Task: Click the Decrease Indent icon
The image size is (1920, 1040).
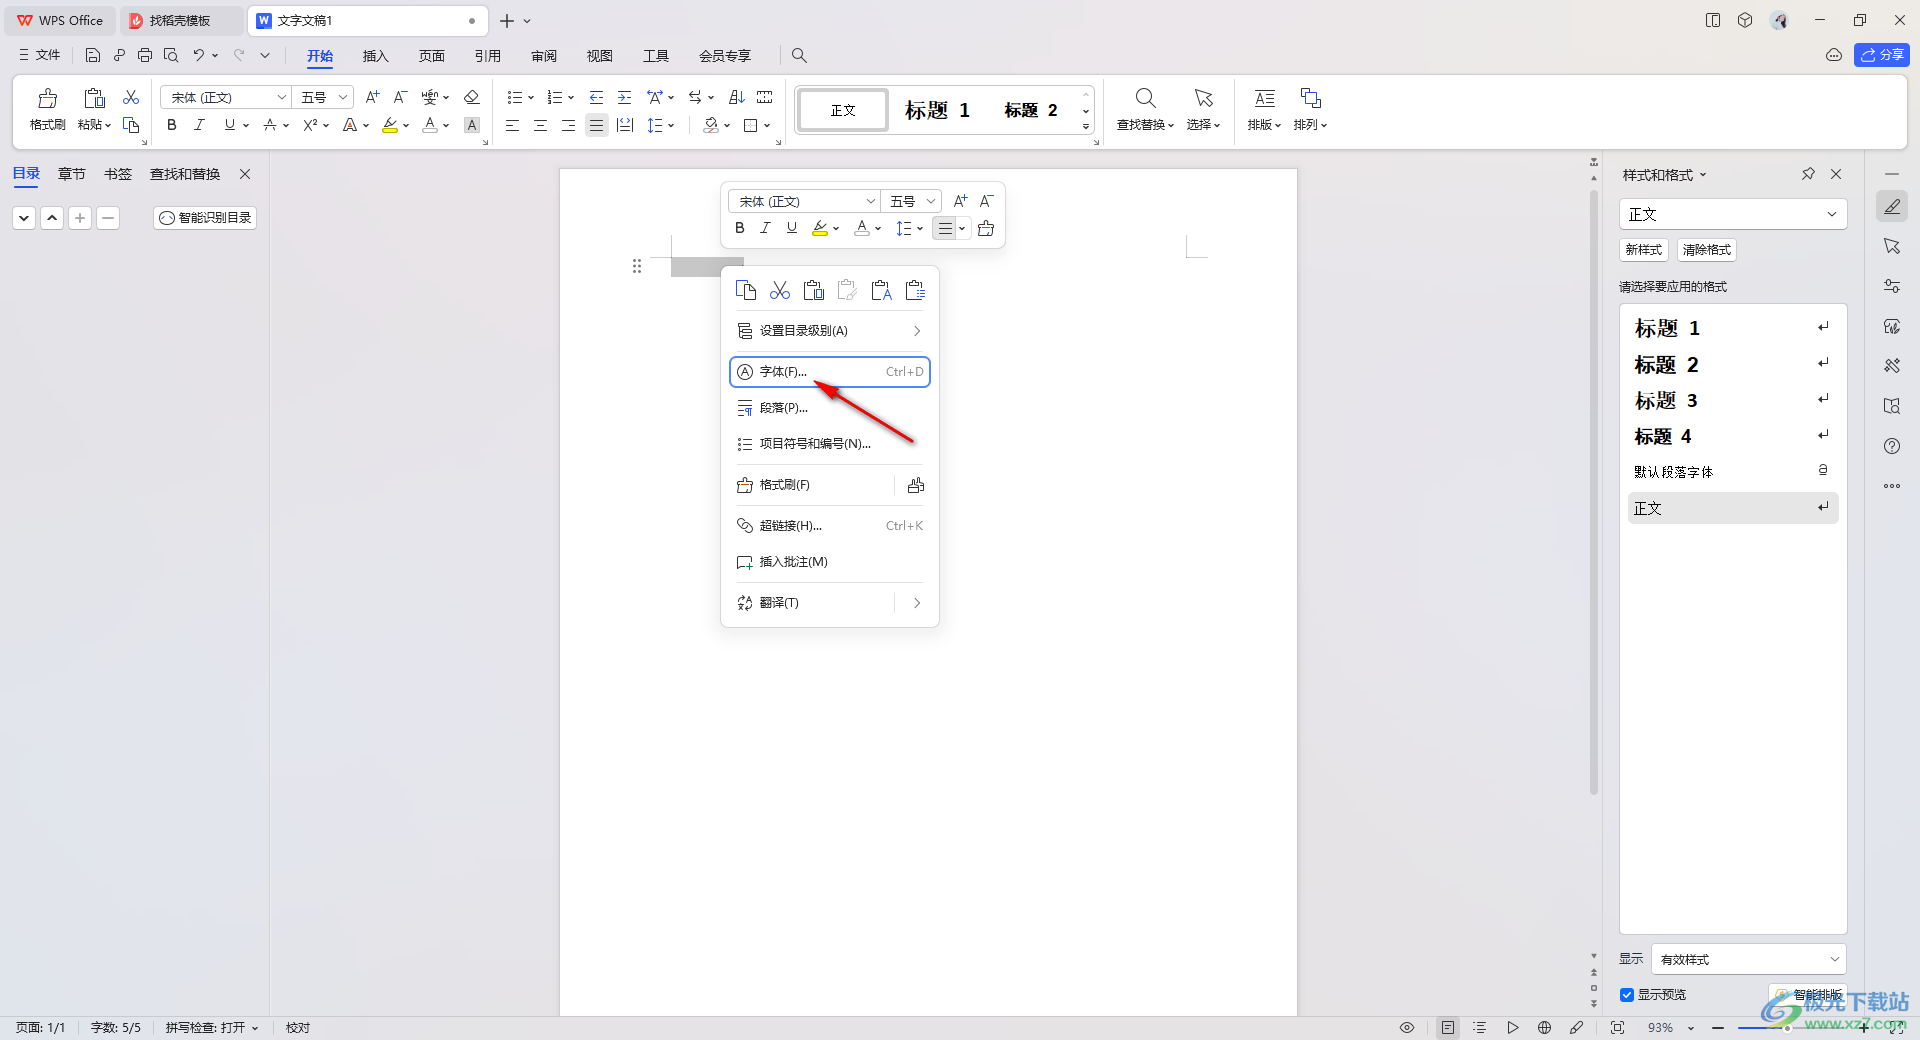Action: [596, 97]
